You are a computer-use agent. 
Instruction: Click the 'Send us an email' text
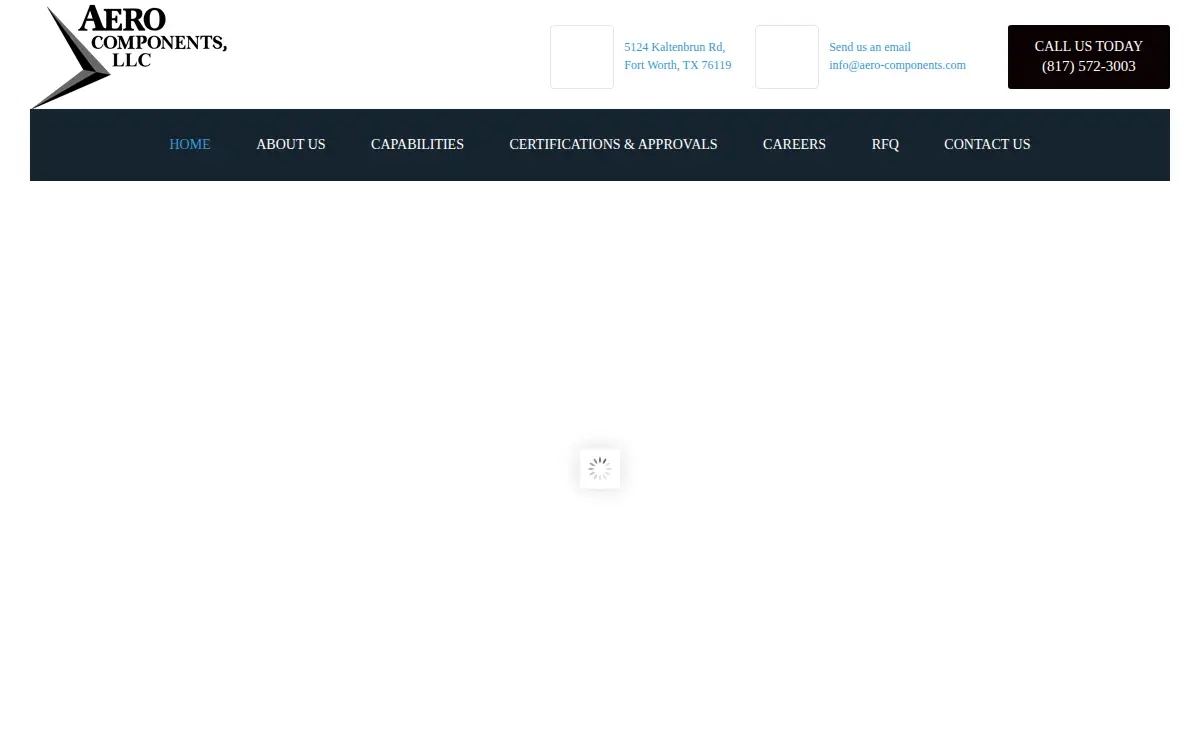(x=870, y=47)
